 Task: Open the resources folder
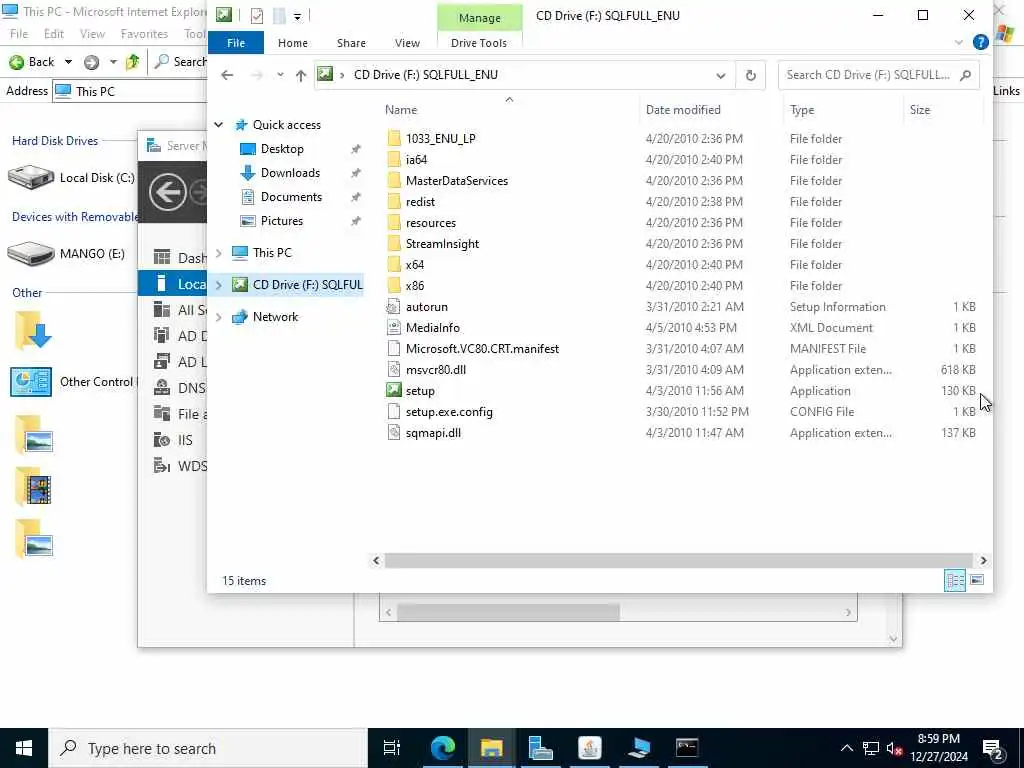point(430,223)
